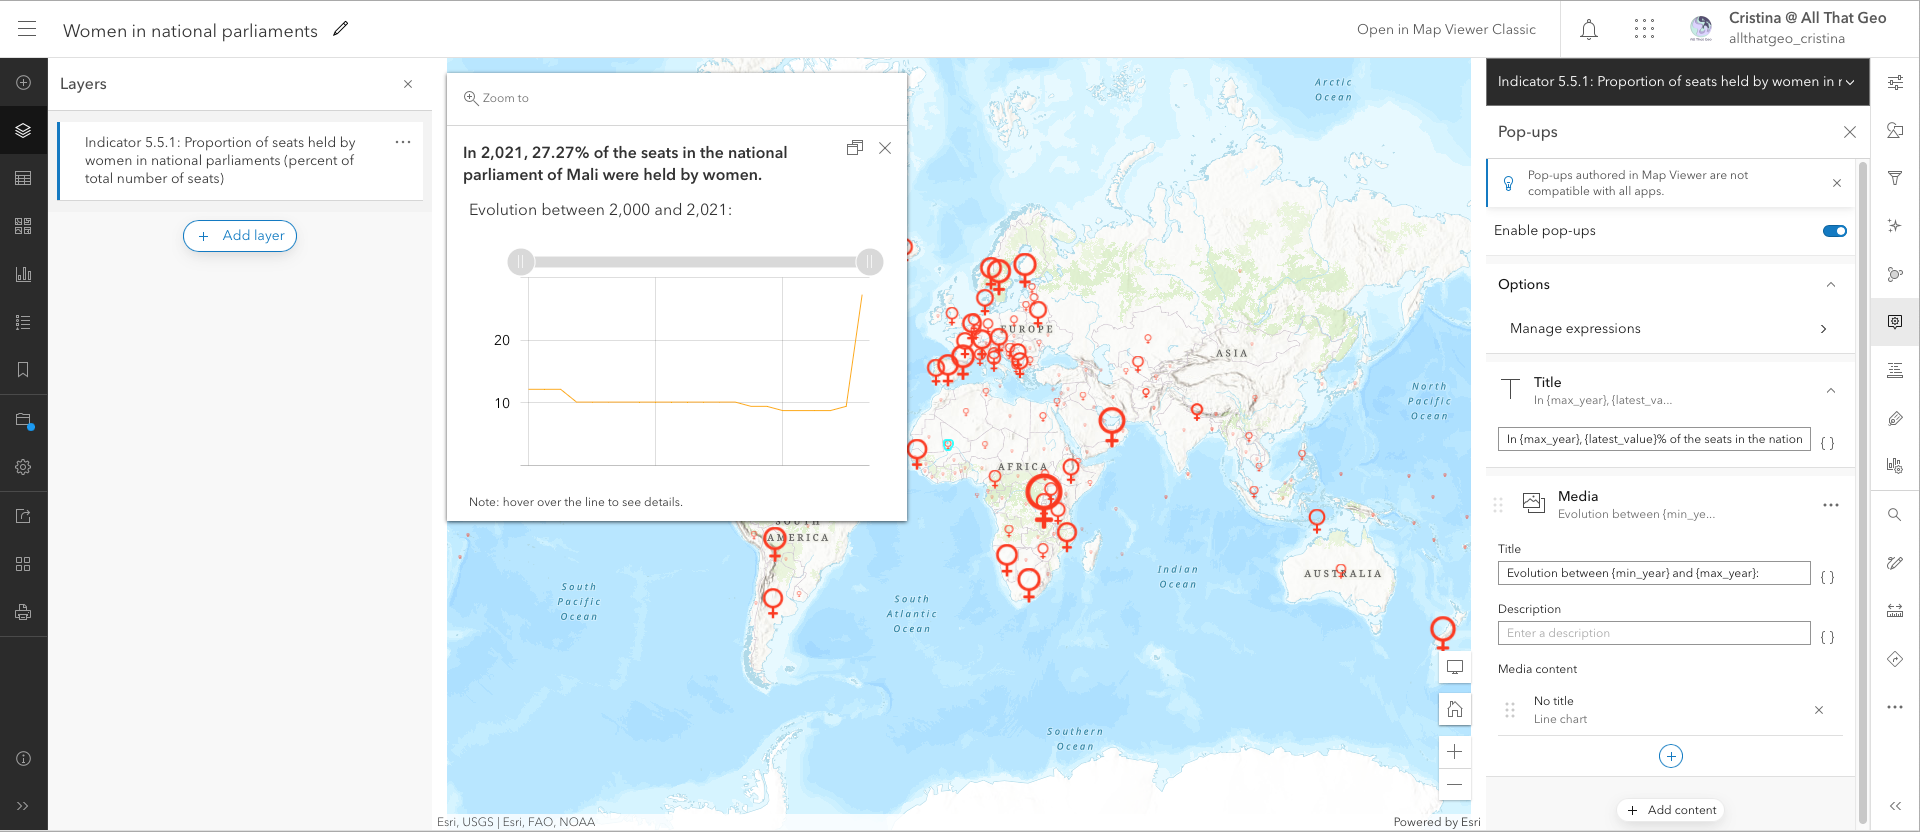
Task: Open the Legend panel icon
Action: (24, 322)
